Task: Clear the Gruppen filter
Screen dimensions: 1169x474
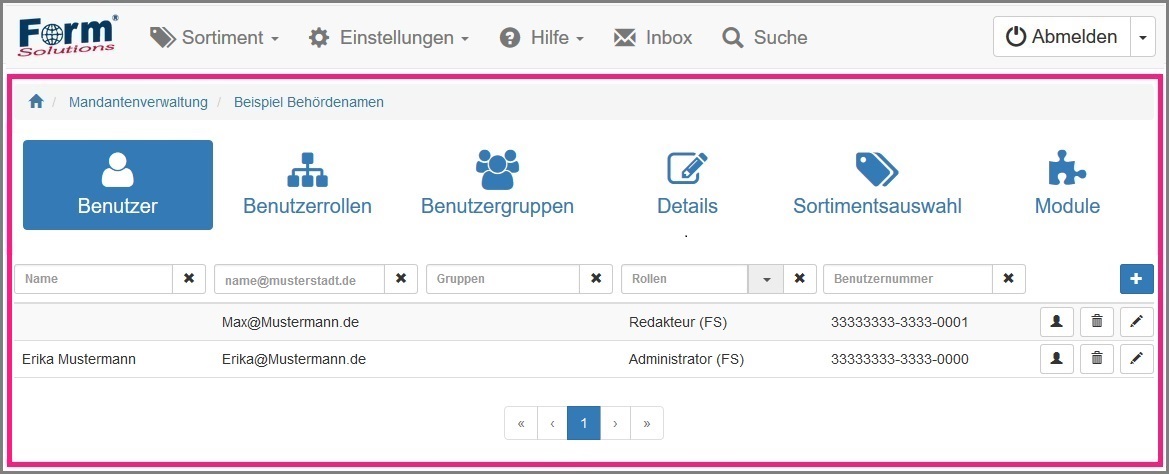Action: pos(596,279)
